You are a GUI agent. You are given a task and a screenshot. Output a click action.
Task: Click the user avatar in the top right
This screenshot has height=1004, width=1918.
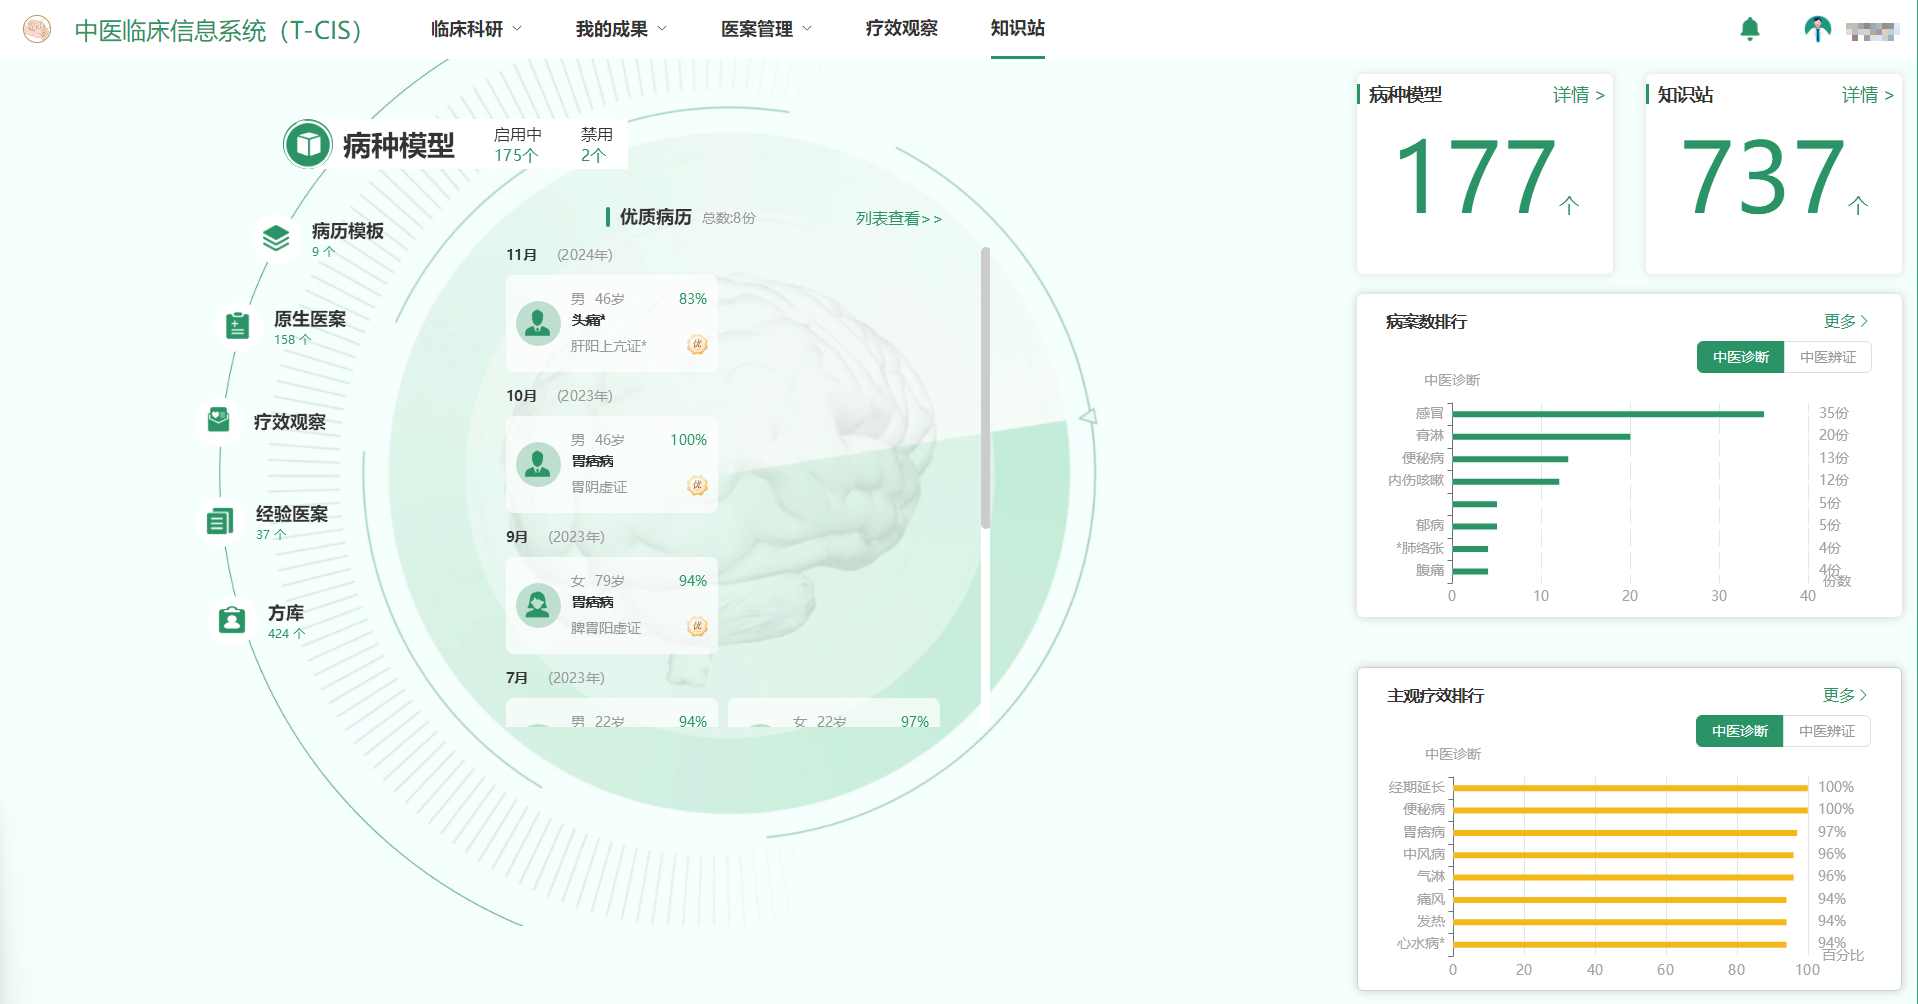tap(1817, 29)
